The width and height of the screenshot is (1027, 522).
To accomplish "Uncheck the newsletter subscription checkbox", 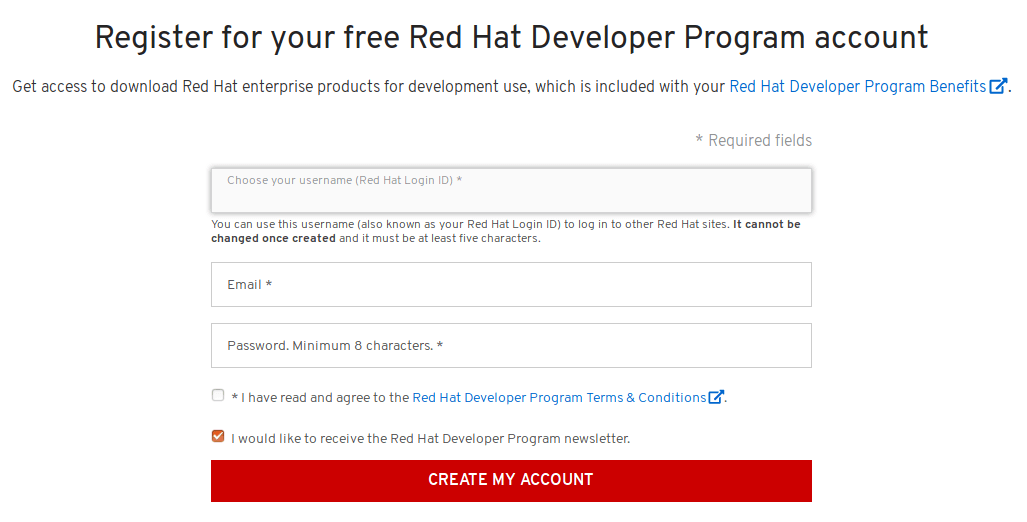I will point(218,436).
